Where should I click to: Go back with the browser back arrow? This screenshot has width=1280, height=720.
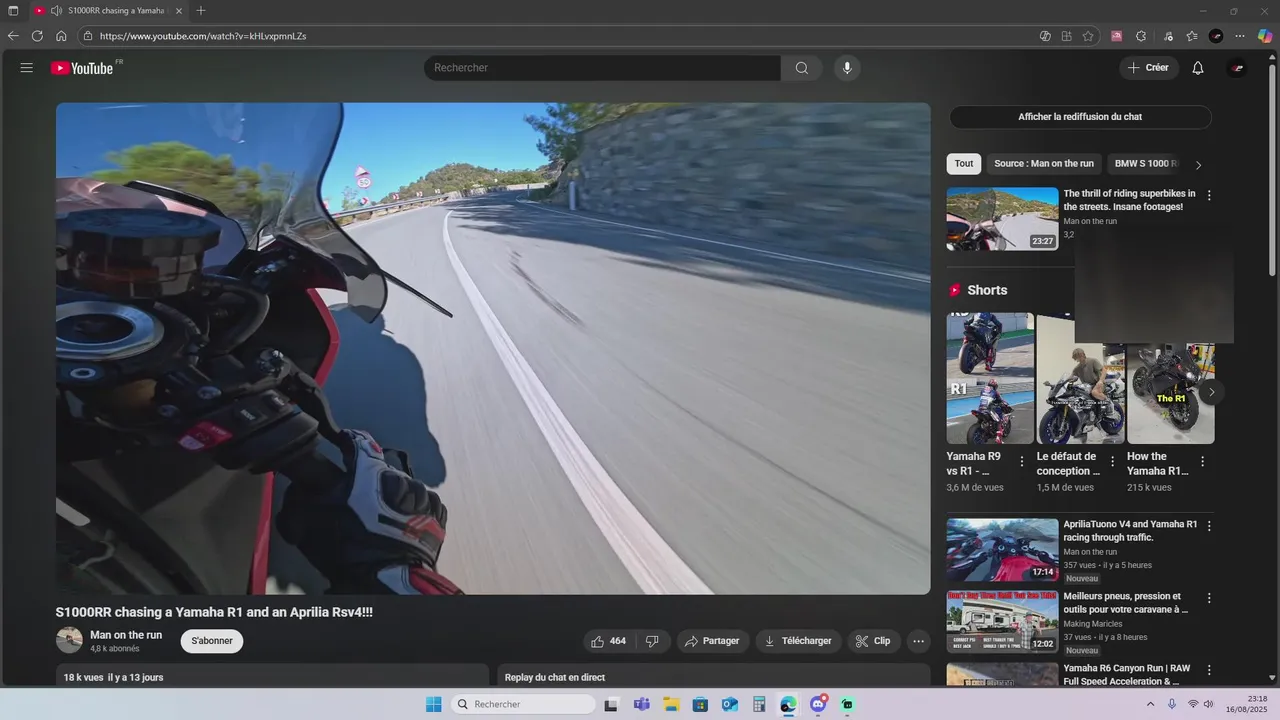point(13,36)
